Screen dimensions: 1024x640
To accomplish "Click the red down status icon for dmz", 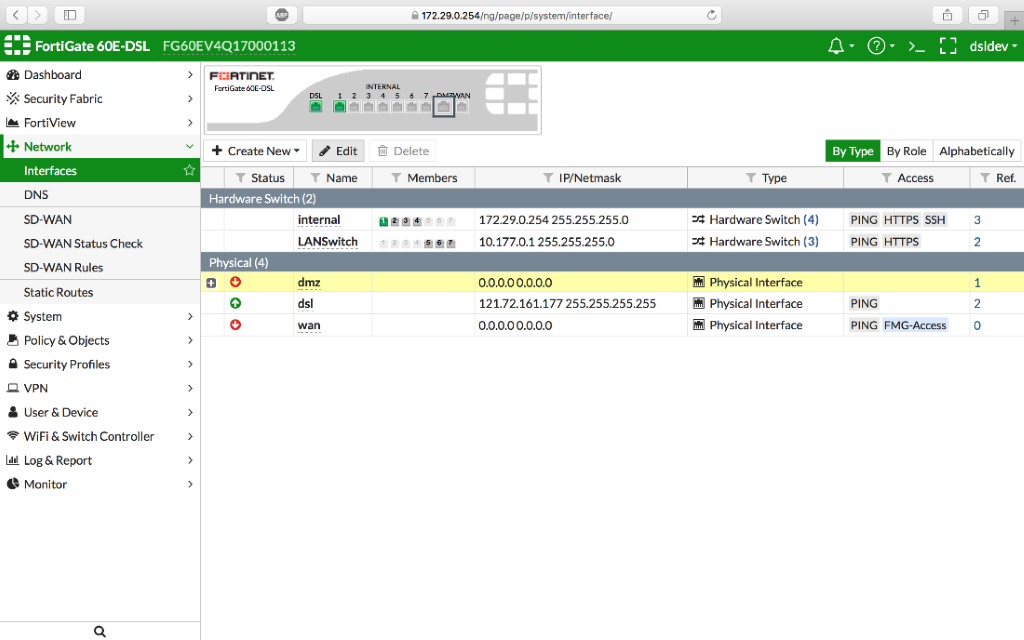I will (235, 282).
